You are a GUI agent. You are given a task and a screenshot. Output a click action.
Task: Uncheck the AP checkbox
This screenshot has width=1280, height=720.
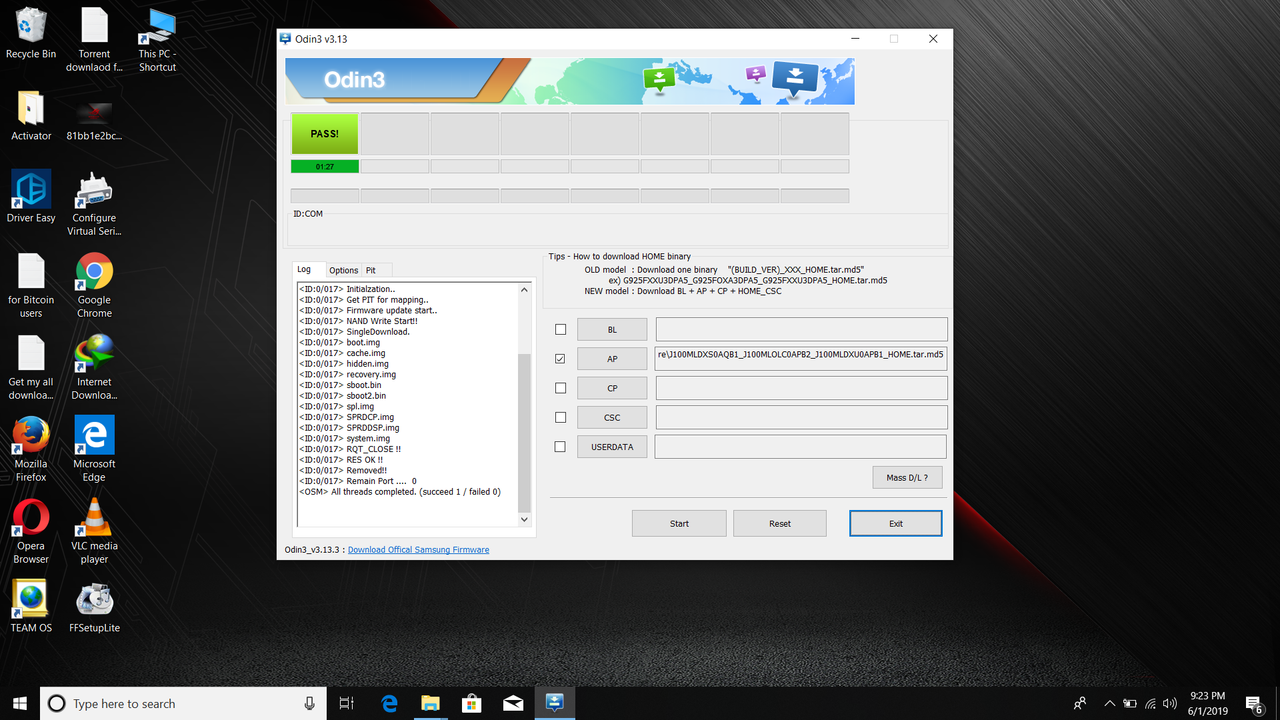pos(560,358)
